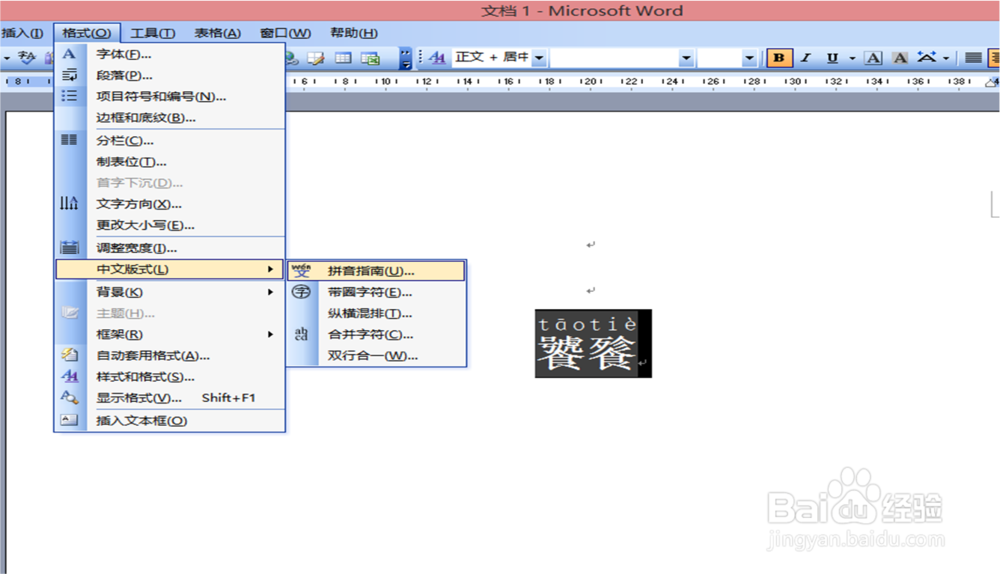Click the text direction icon in menu
This screenshot has width=1000, height=574.
(x=69, y=203)
